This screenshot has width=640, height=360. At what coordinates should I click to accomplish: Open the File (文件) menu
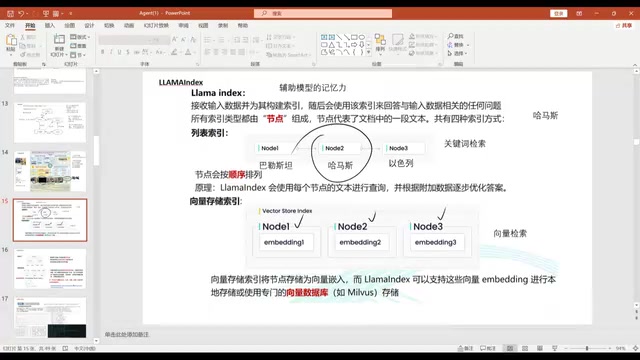[10, 25]
